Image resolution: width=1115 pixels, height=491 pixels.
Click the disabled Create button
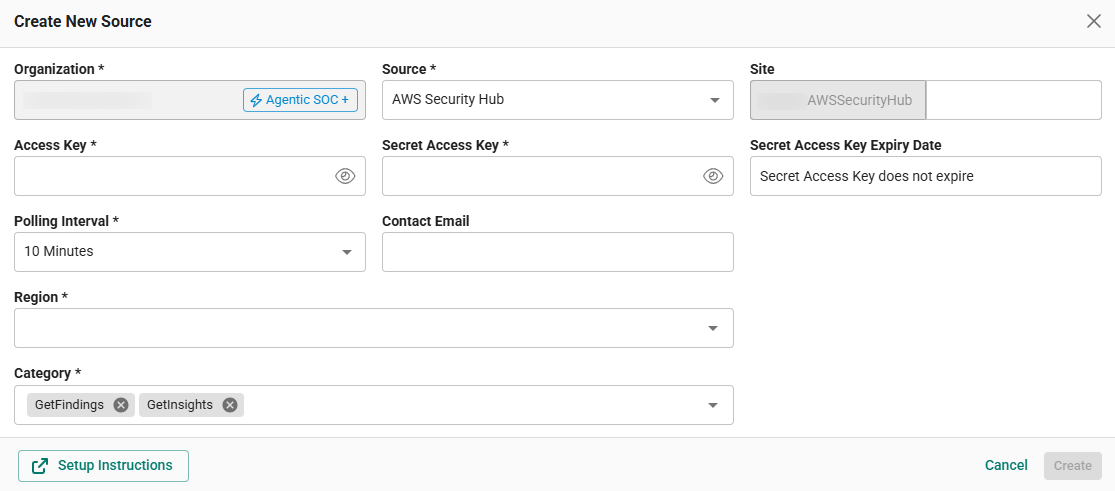pos(1073,466)
